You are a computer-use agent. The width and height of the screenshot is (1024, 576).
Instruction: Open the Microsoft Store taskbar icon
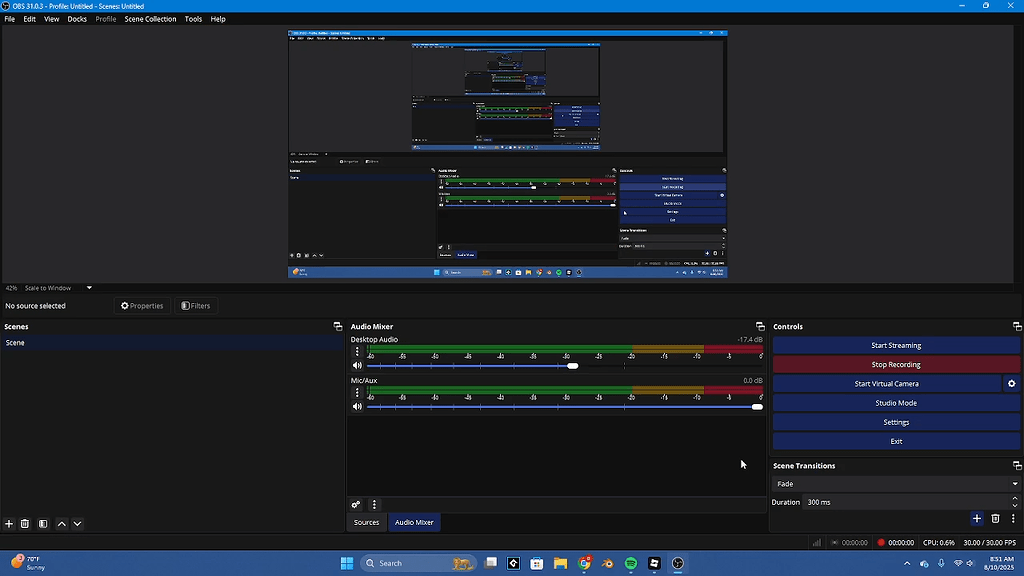pos(537,563)
